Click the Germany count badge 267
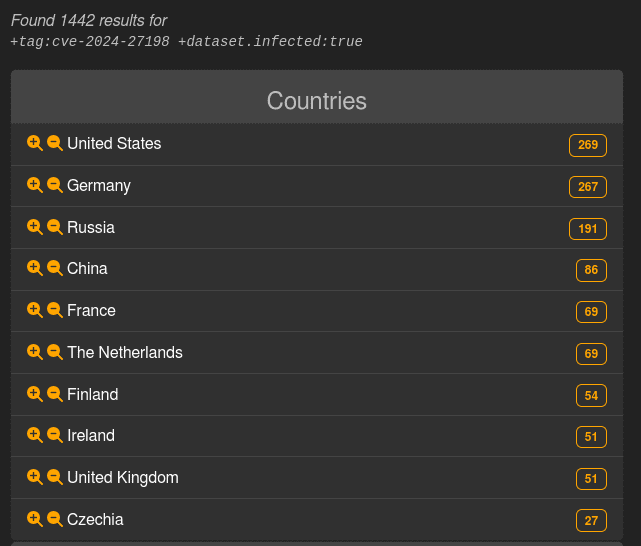This screenshot has height=546, width=641. click(x=587, y=187)
